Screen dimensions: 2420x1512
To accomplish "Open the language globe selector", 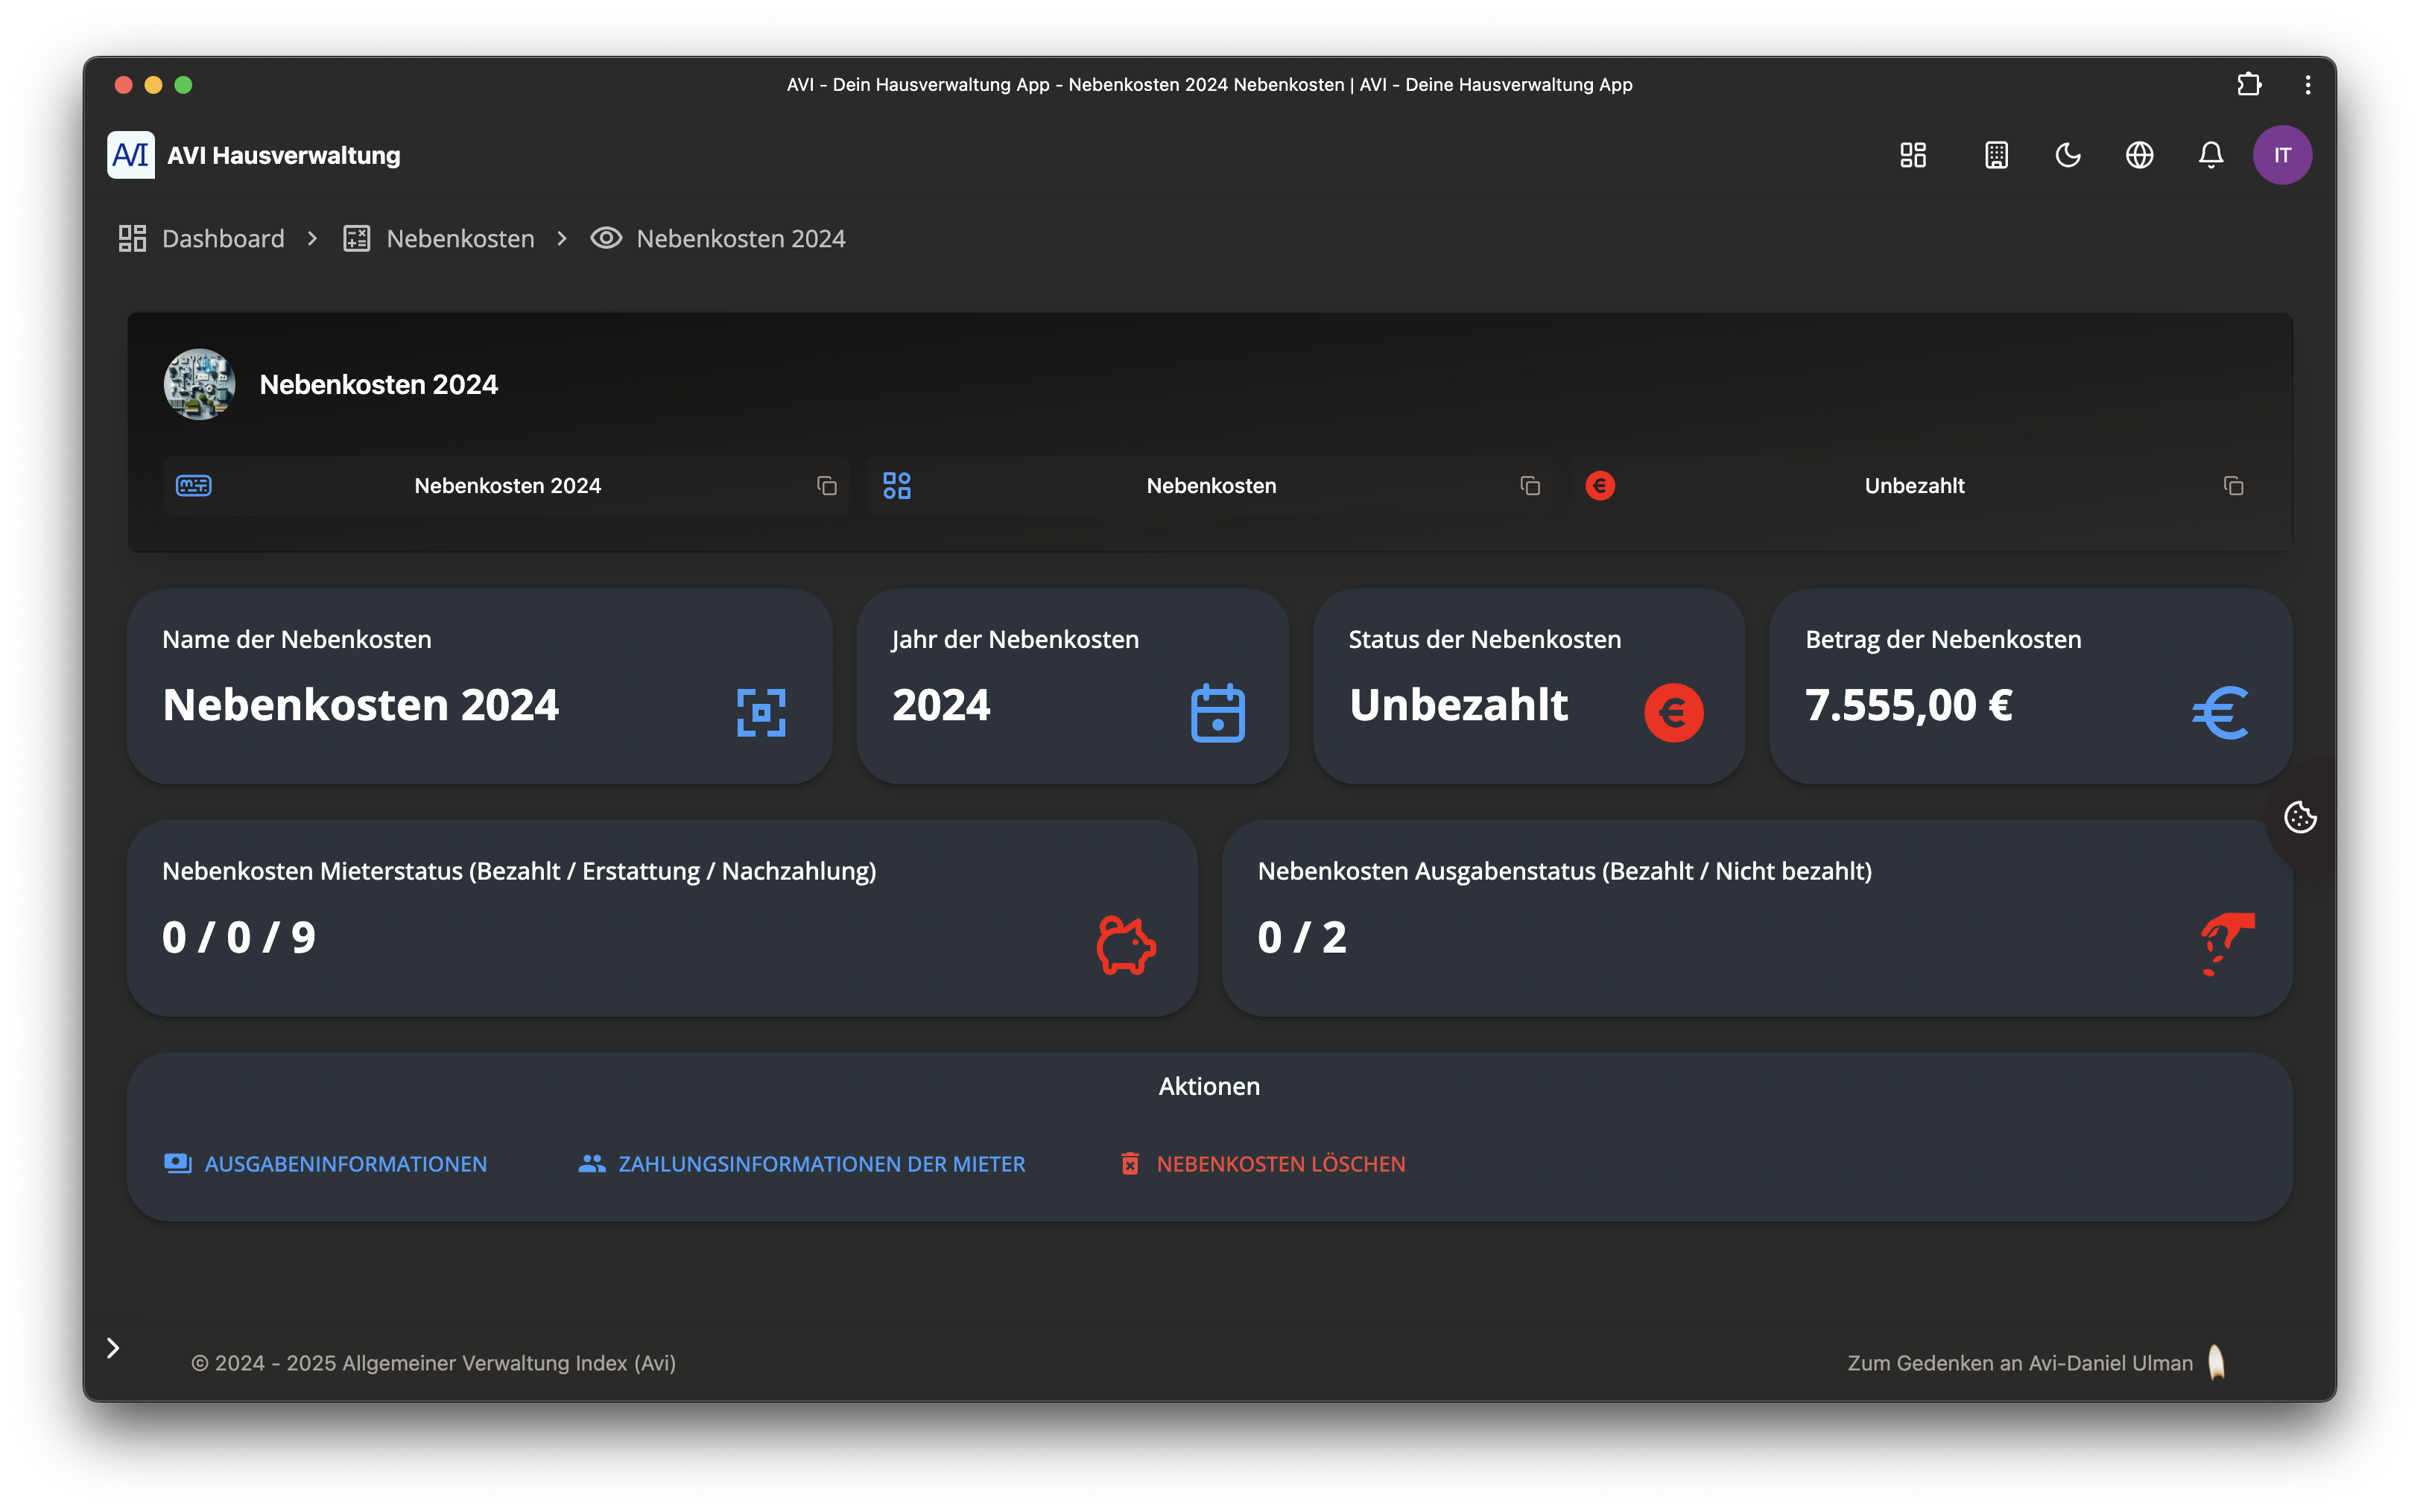I will pyautogui.click(x=2139, y=155).
